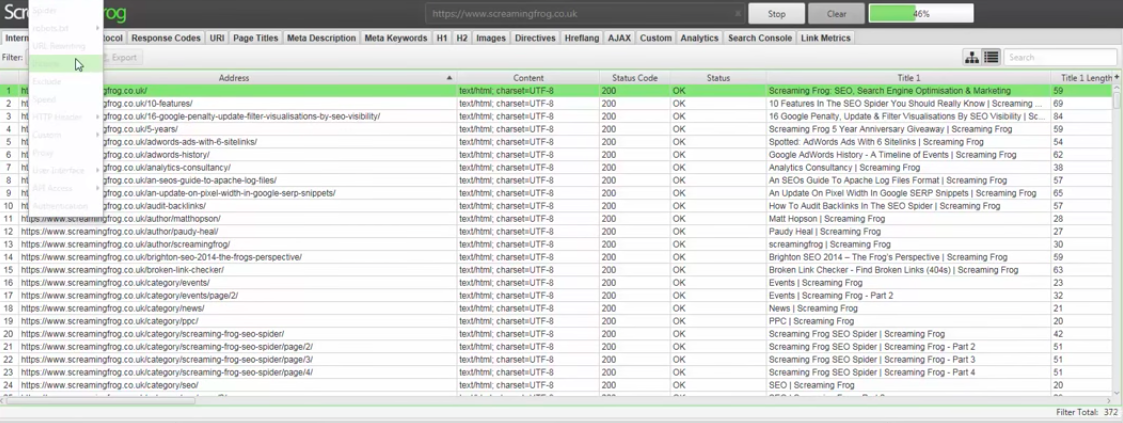
Task: Select the /analytics-consultancy/ URL row
Action: tap(557, 167)
